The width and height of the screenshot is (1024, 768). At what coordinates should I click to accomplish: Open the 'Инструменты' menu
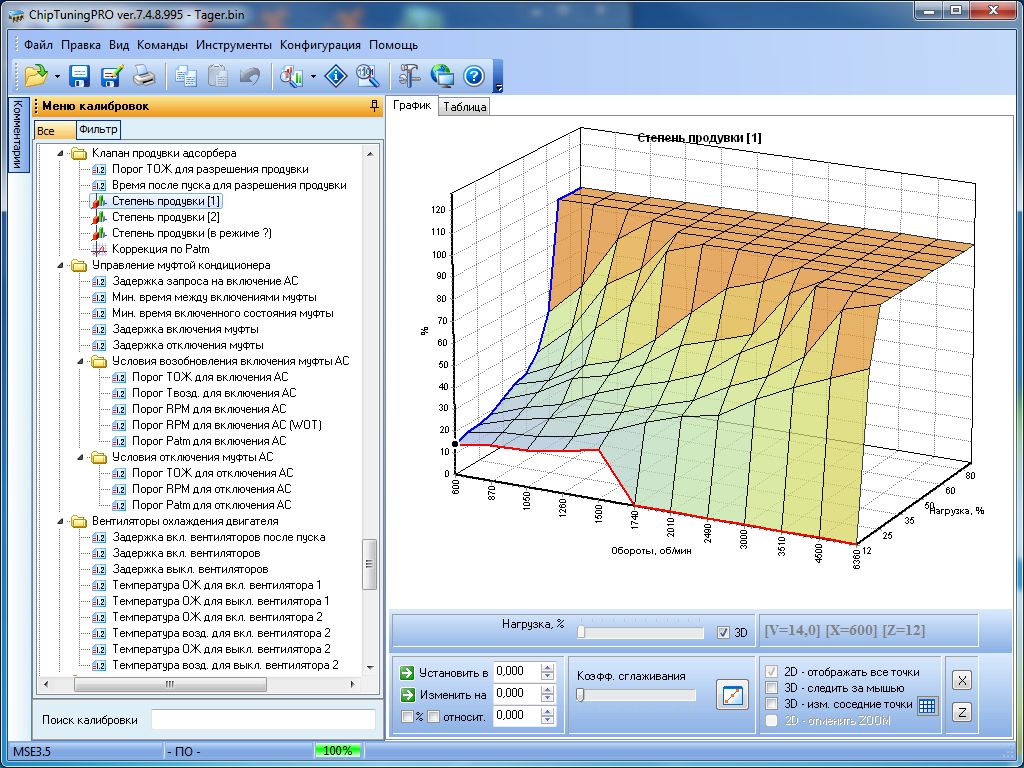pos(234,45)
